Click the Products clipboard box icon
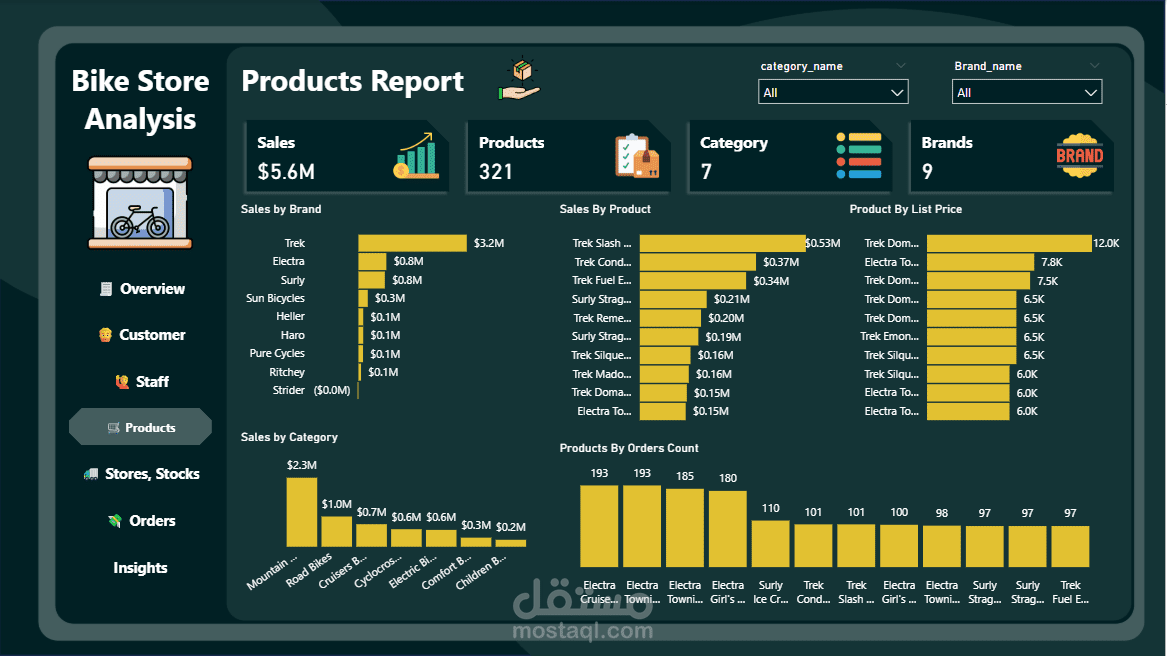Viewport: 1167px width, 656px height. coord(637,156)
